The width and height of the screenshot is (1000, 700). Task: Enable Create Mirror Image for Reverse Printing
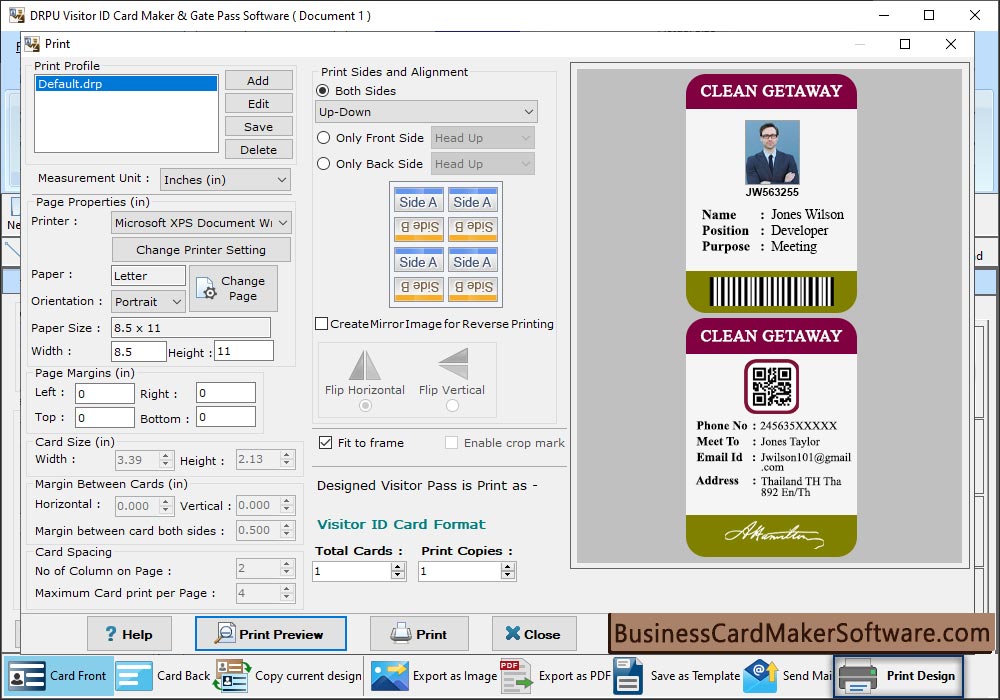click(322, 324)
